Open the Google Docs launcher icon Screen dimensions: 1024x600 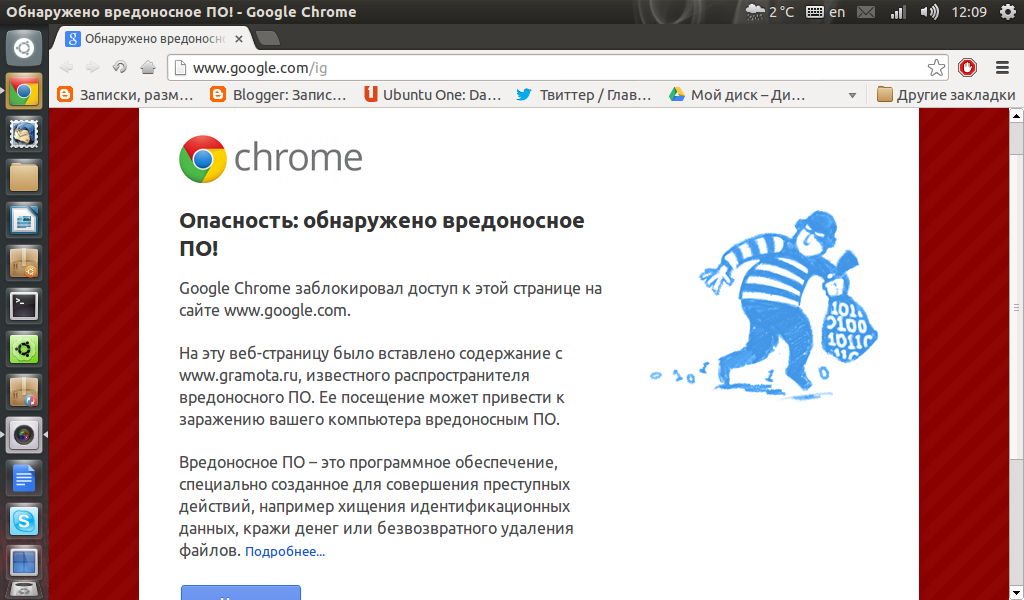click(24, 479)
